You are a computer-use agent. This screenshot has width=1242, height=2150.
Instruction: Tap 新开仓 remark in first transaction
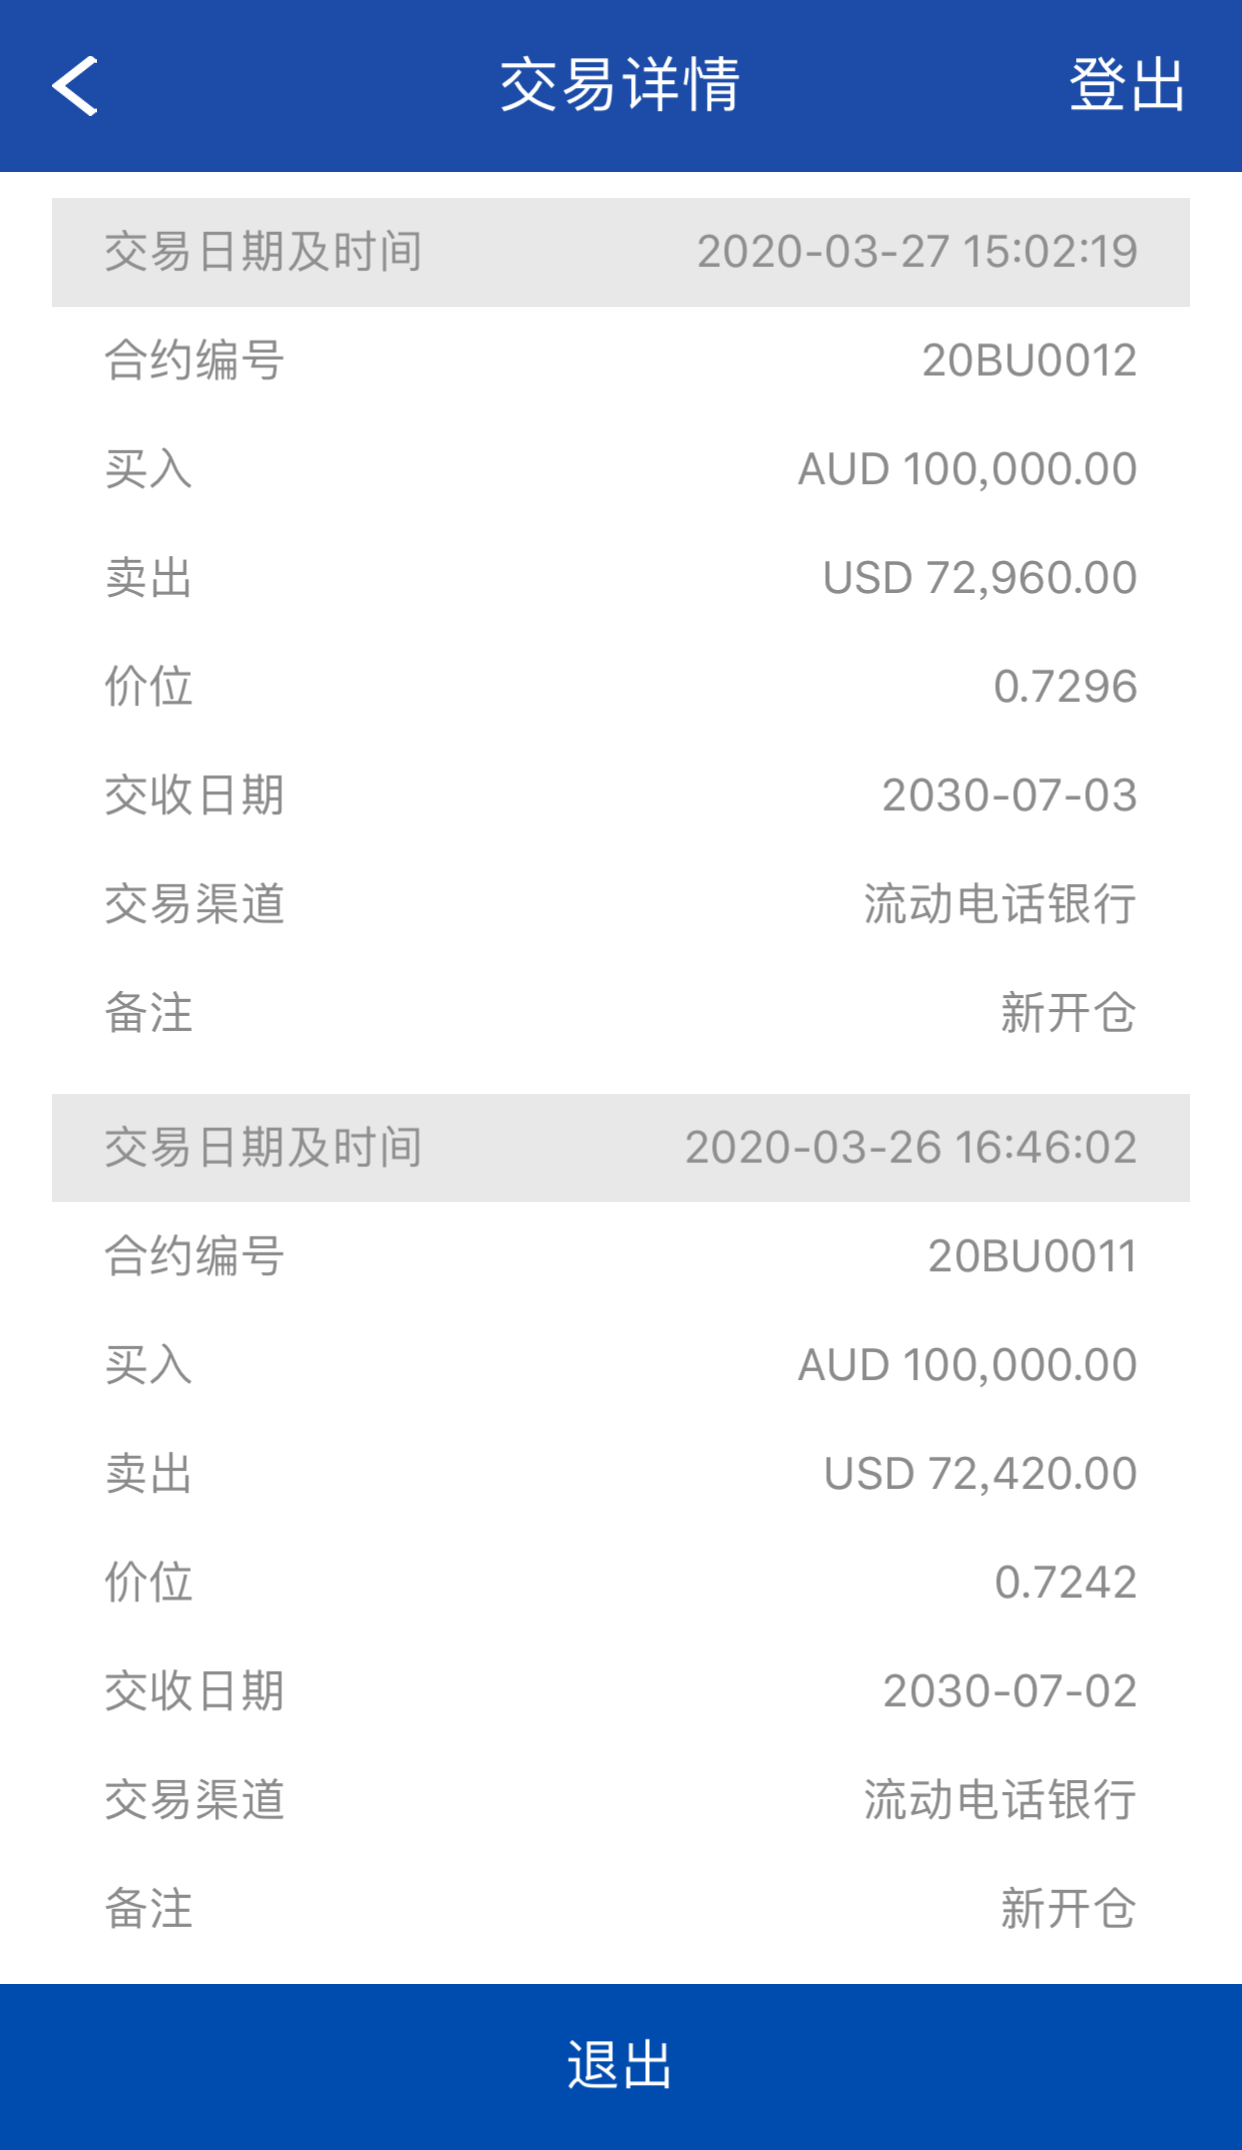coord(1068,1013)
